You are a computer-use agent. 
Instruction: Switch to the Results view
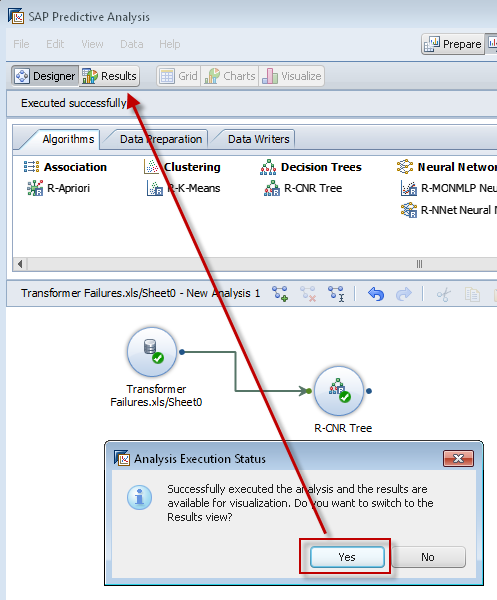[109, 76]
